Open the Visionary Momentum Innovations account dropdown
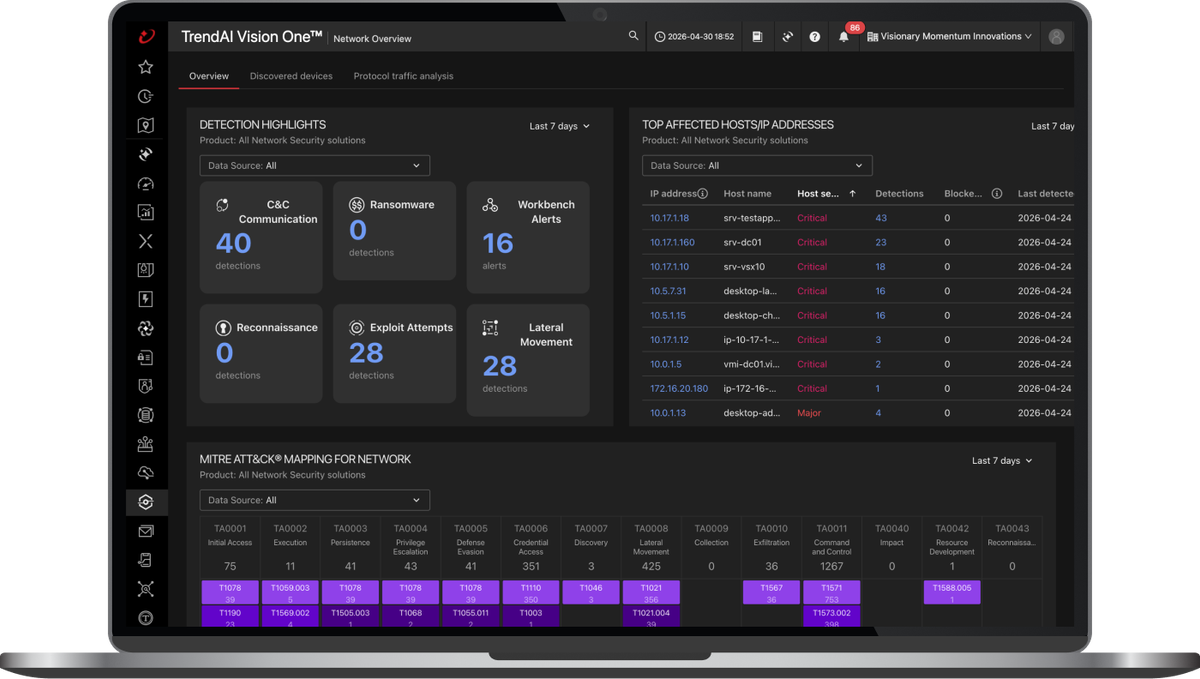This screenshot has height=679, width=1200. [949, 37]
